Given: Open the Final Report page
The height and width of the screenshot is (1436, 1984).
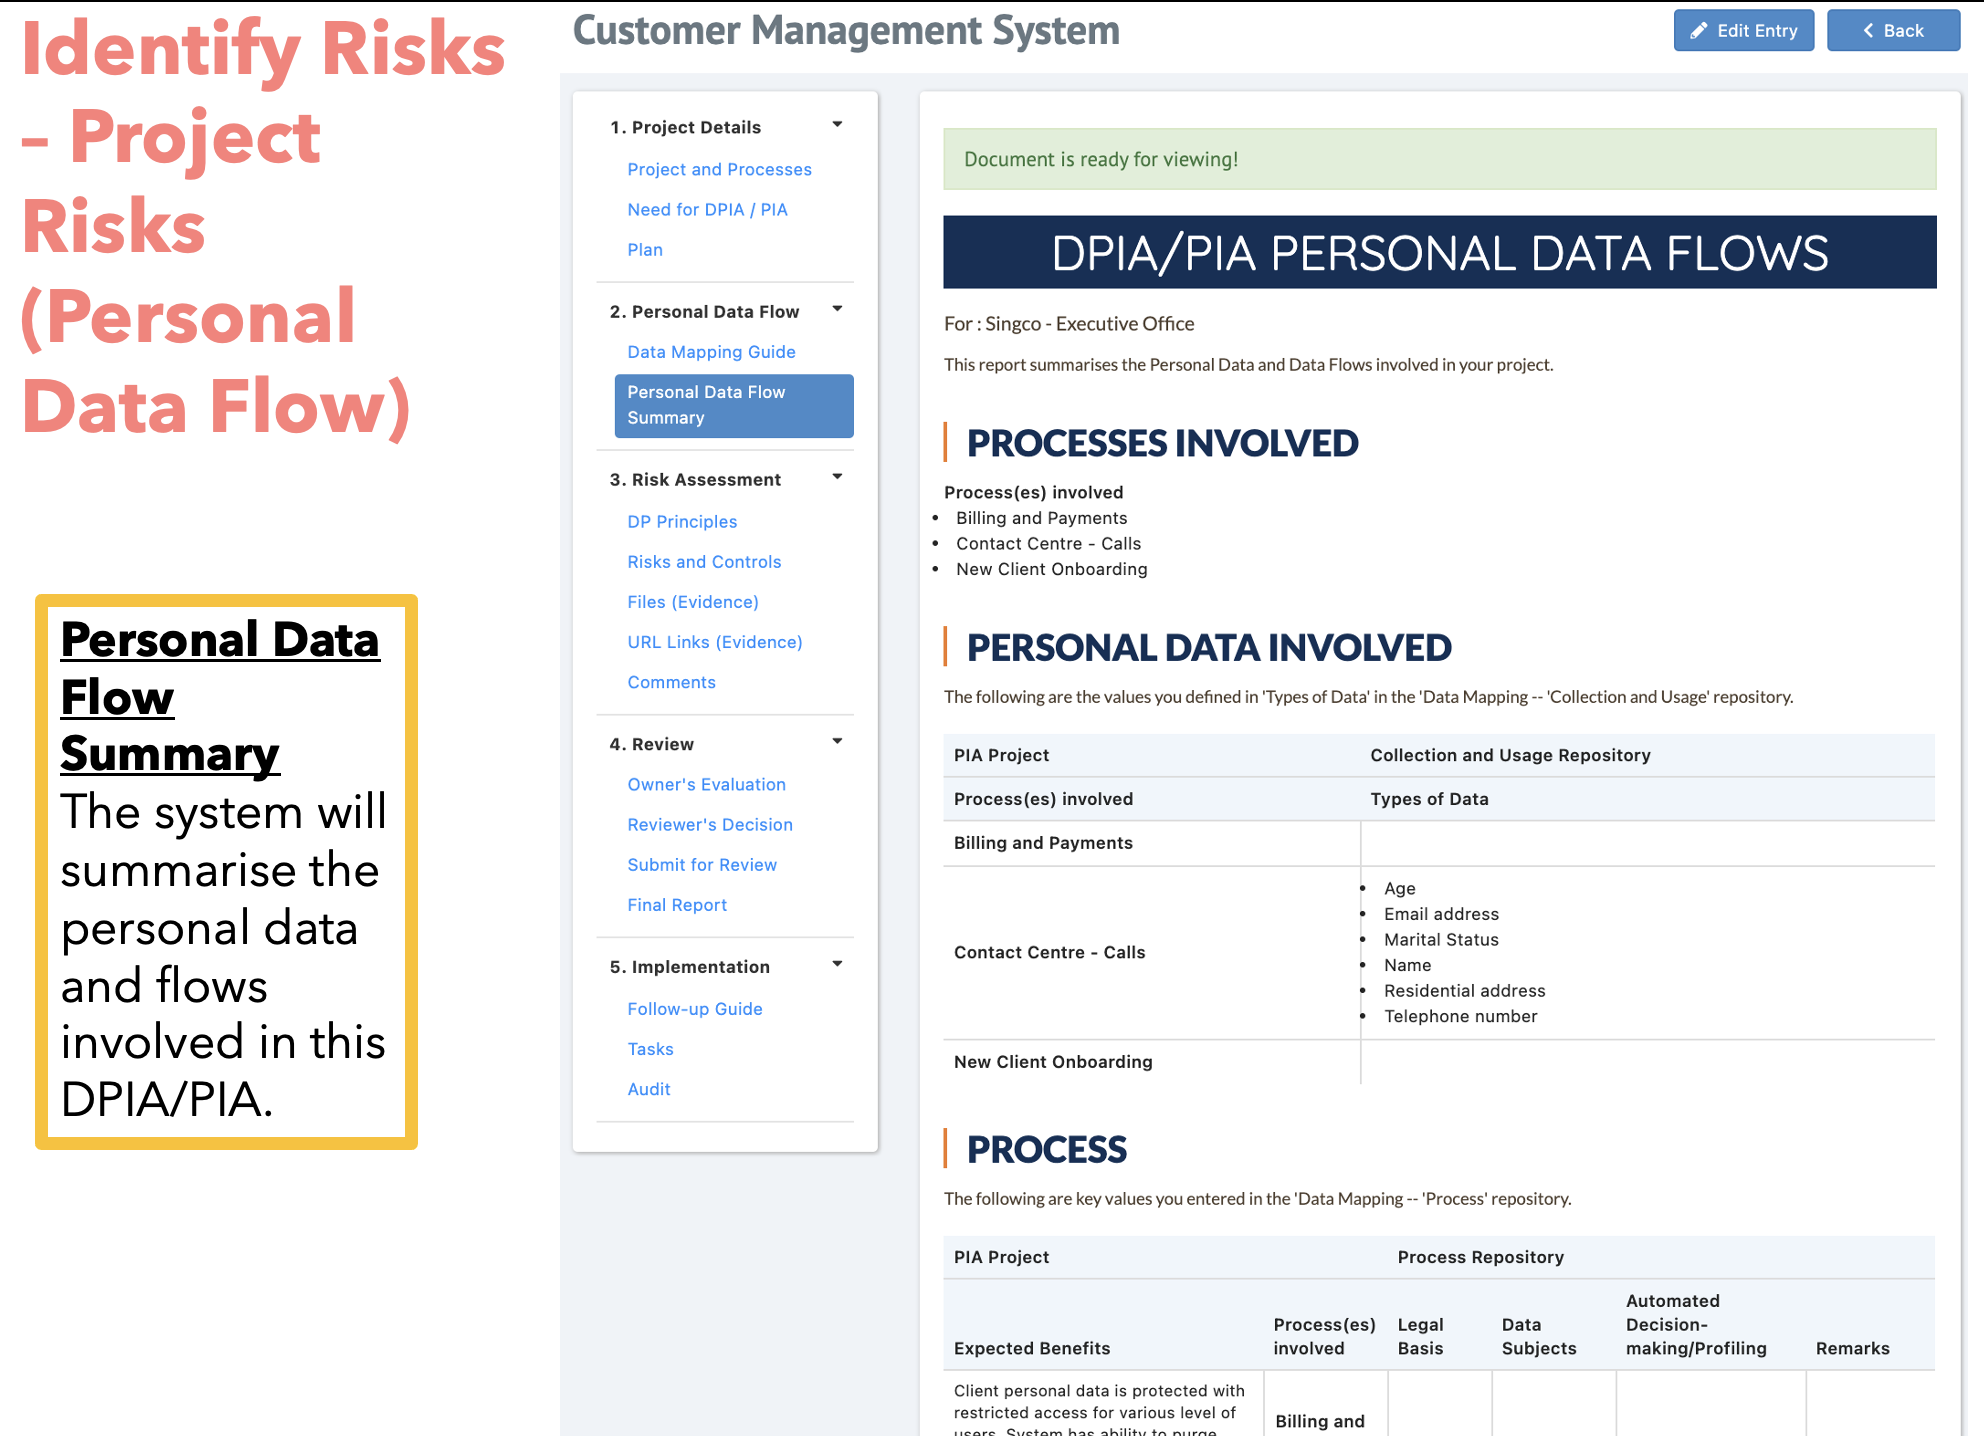Looking at the screenshot, I should tap(677, 904).
